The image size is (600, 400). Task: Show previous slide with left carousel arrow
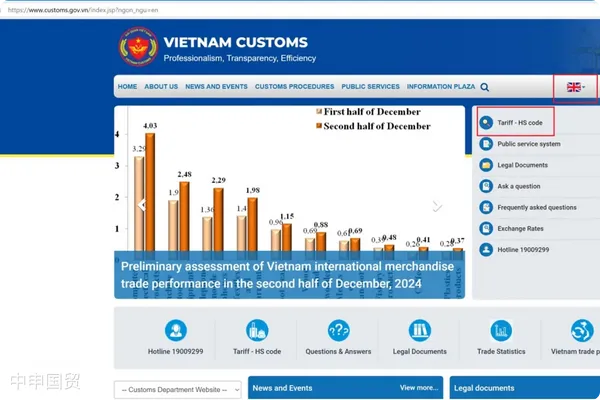coord(142,204)
